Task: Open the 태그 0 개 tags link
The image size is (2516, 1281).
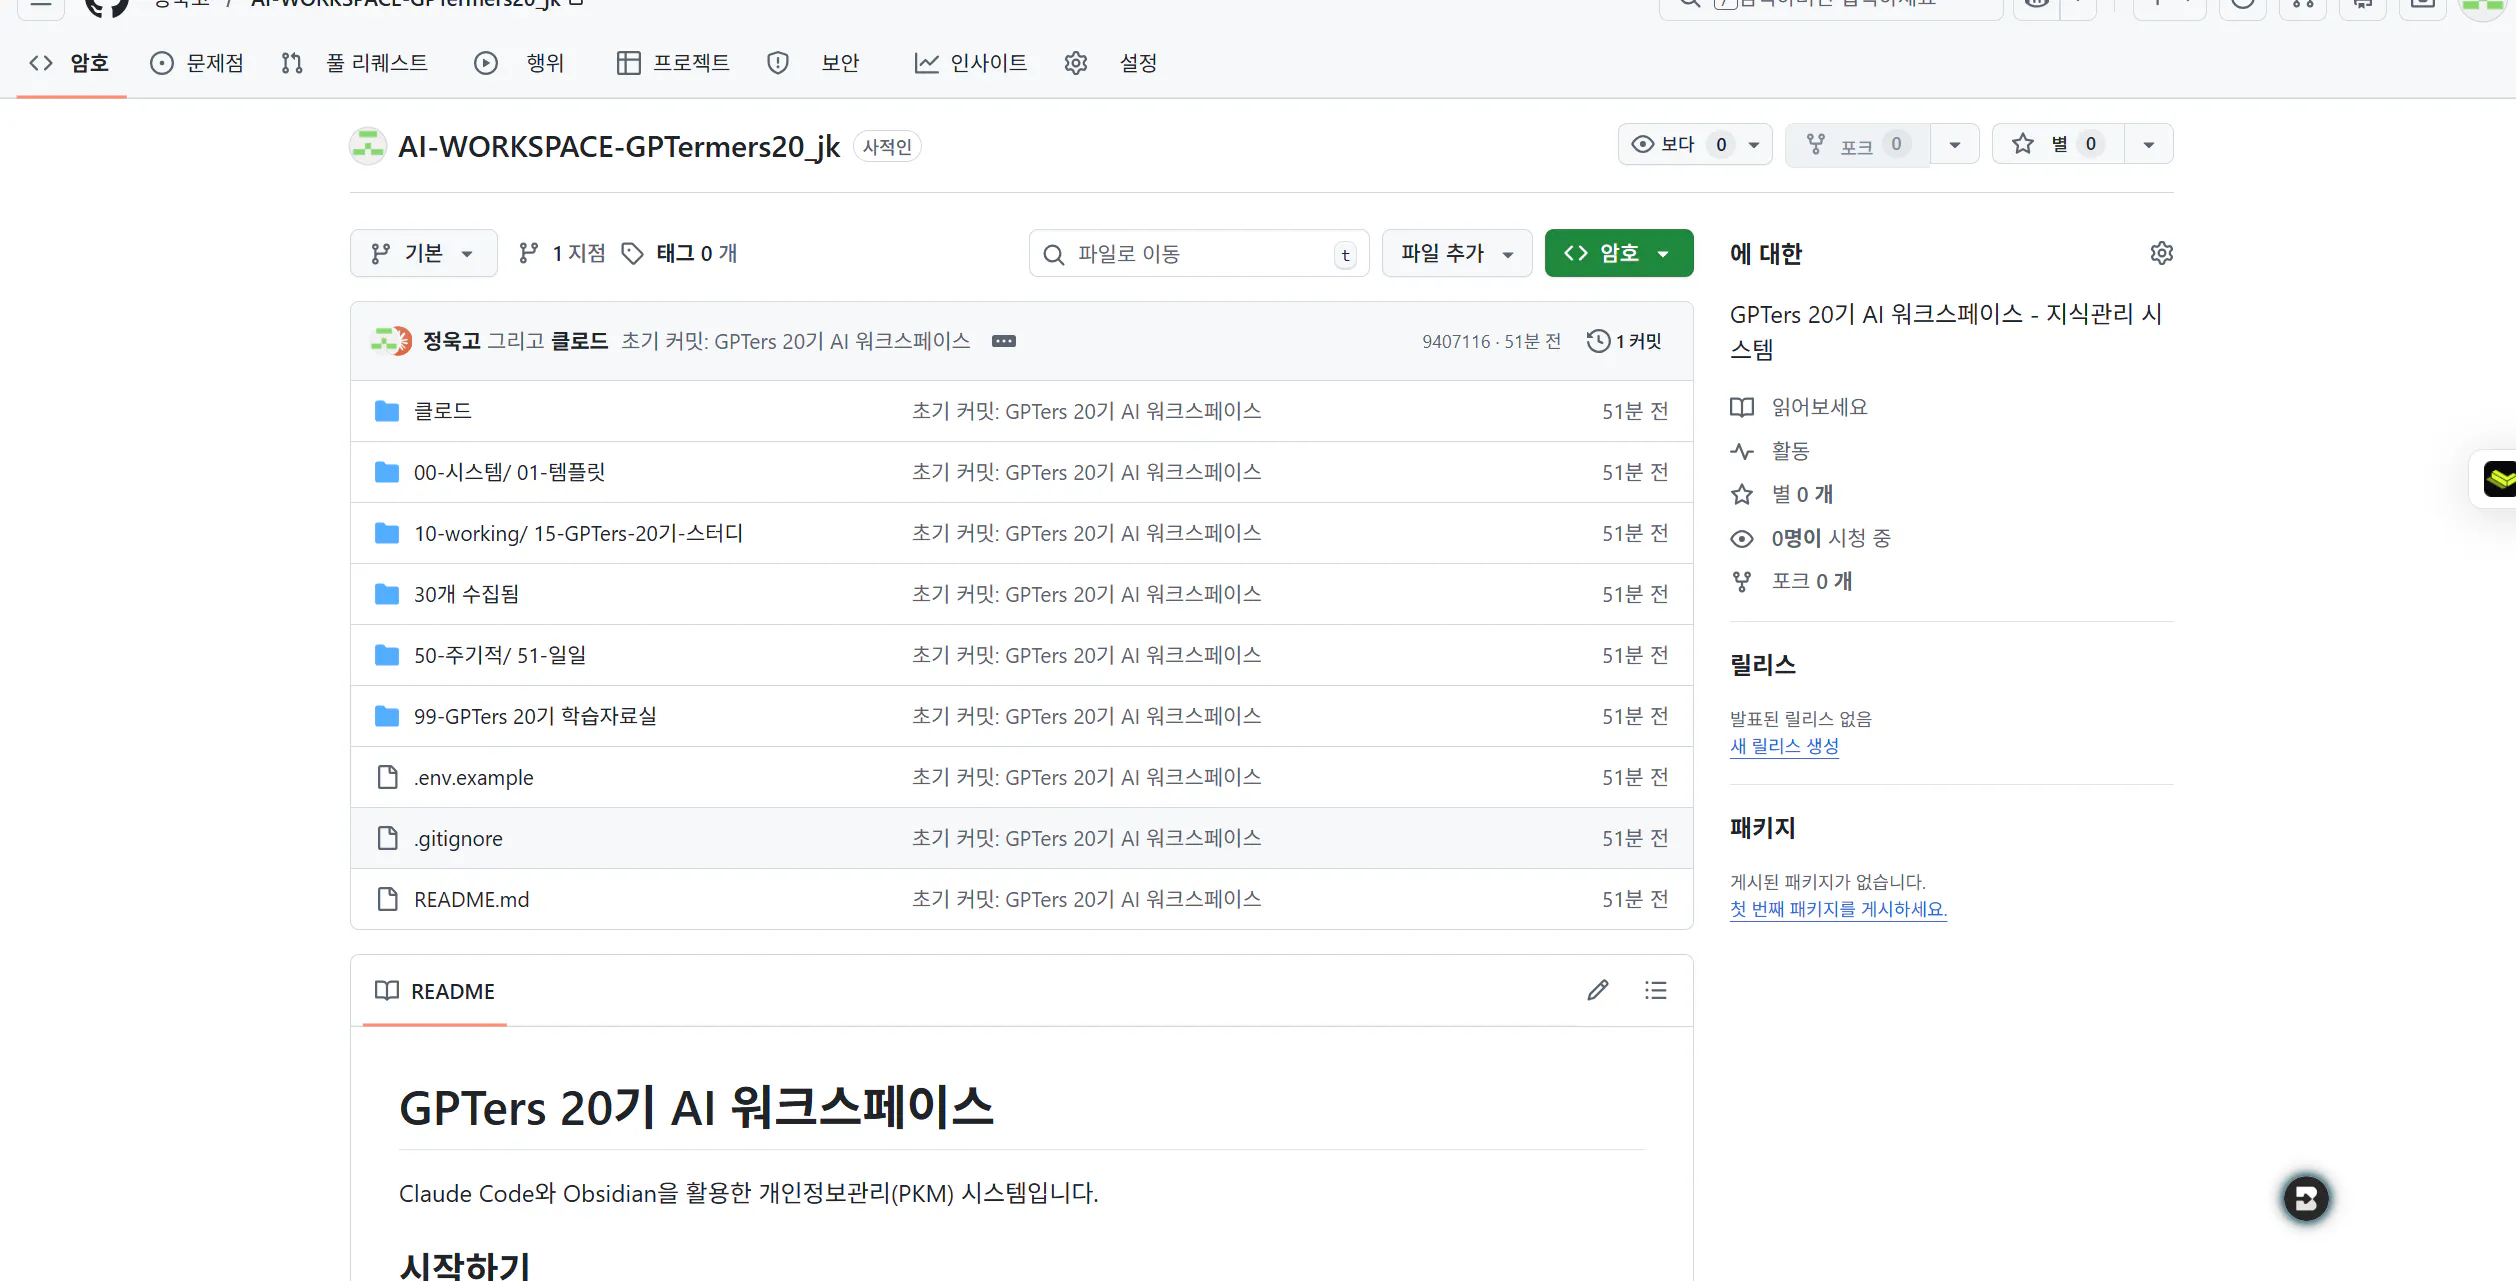Action: 680,253
